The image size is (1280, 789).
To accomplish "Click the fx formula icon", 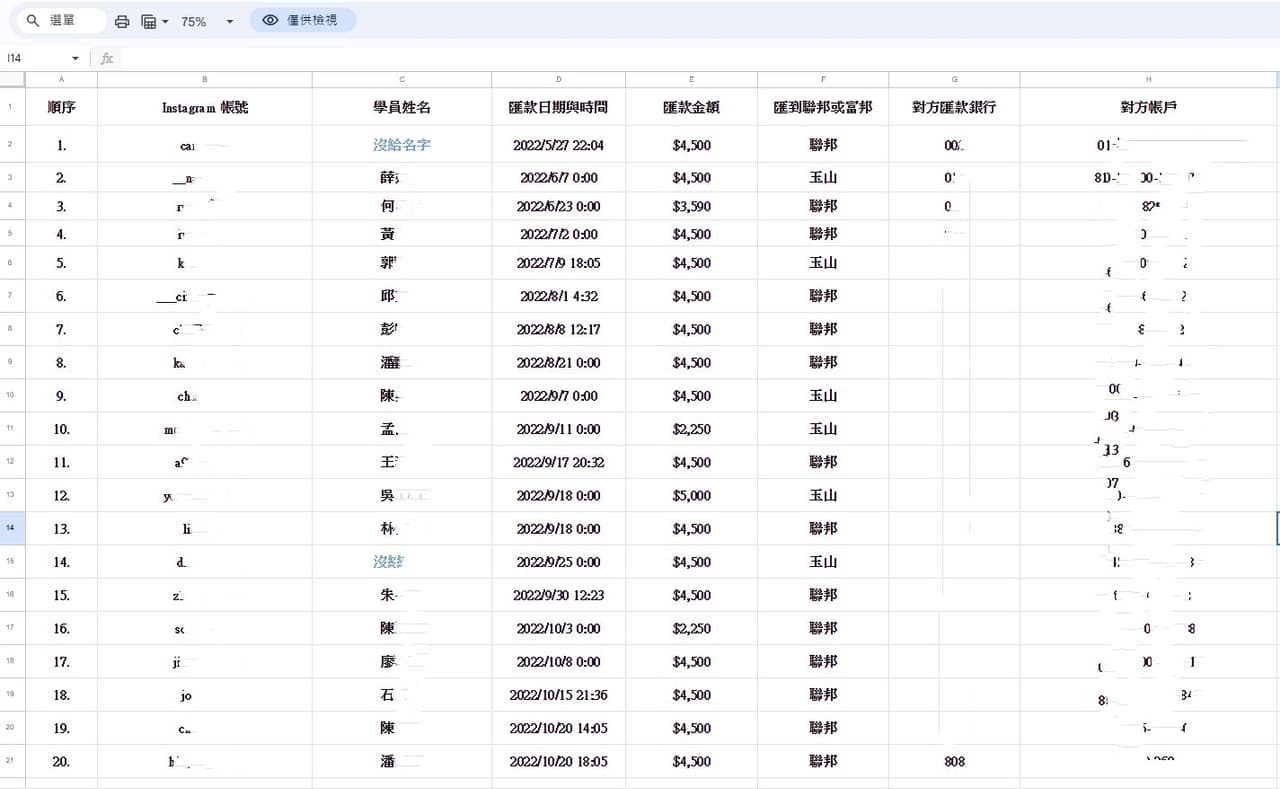I will 107,58.
